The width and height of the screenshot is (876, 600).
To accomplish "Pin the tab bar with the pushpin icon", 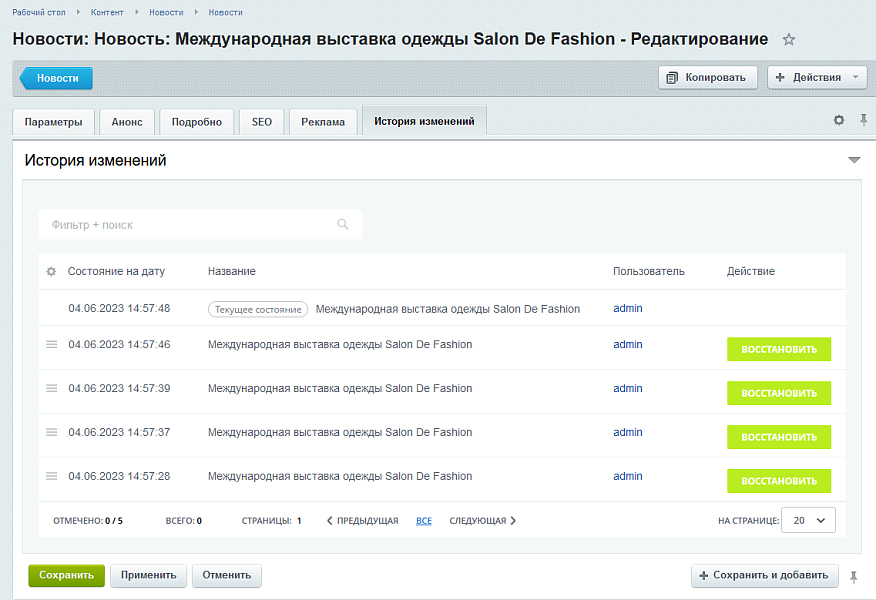I will coord(862,119).
